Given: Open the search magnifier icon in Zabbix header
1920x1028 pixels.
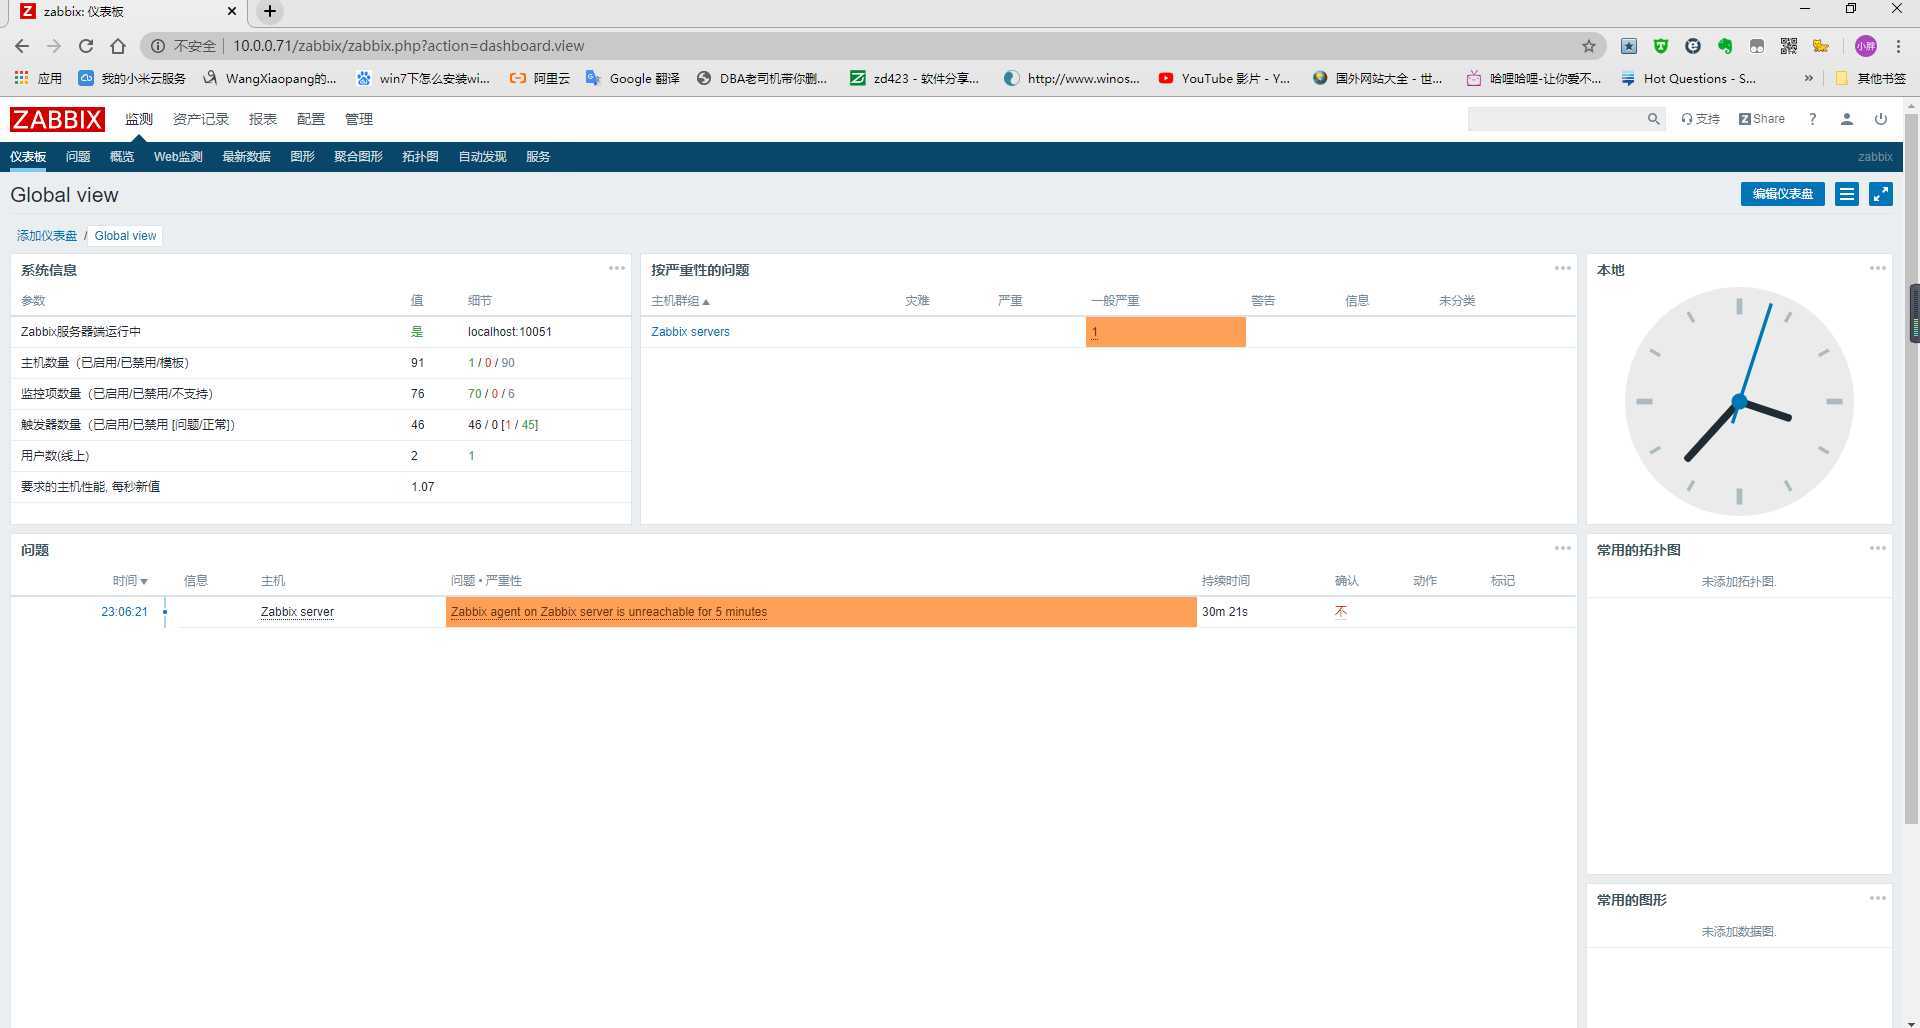Looking at the screenshot, I should [x=1653, y=119].
